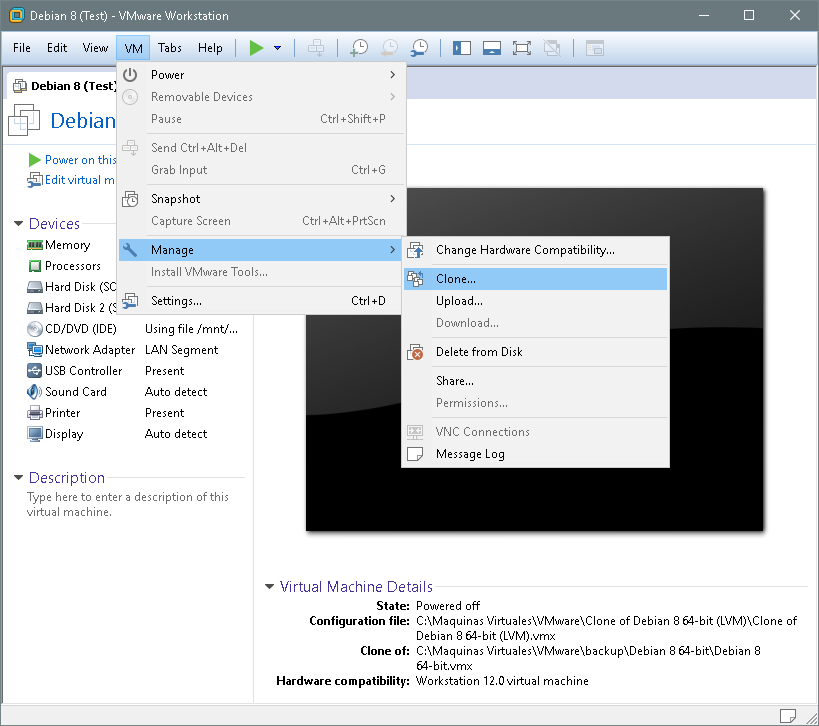The width and height of the screenshot is (819, 726).
Task: Collapse the Description section
Action: point(18,477)
